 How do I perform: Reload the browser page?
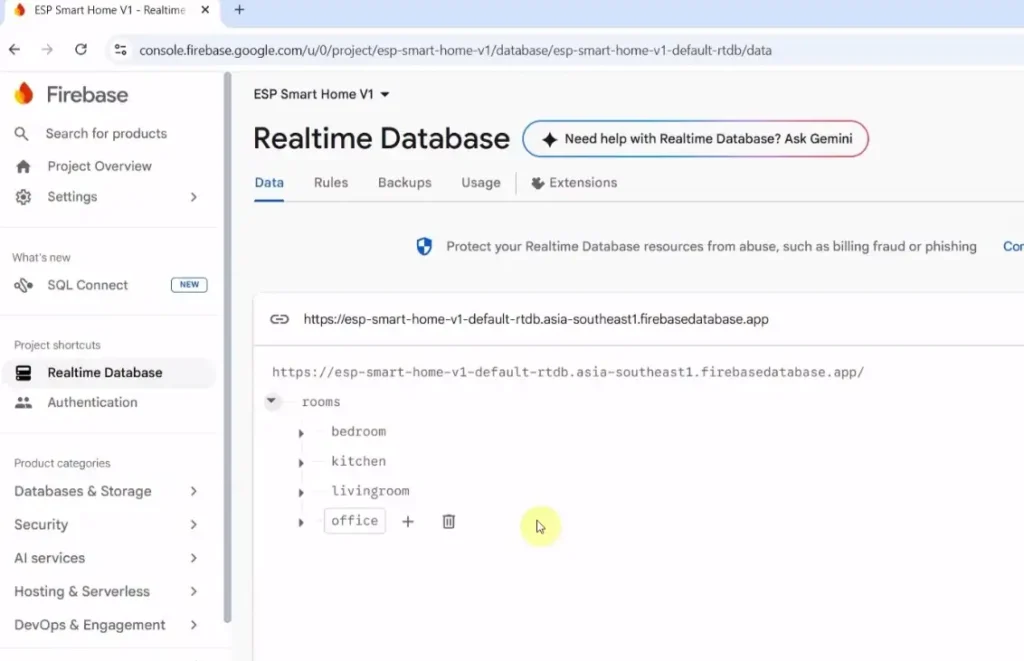click(x=81, y=50)
